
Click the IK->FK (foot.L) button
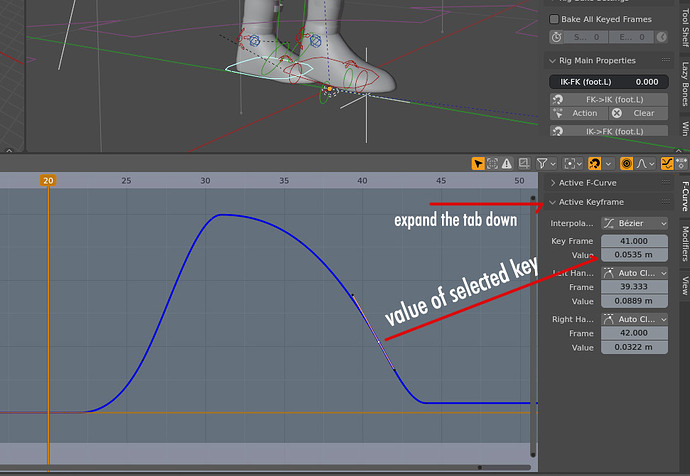(x=609, y=131)
